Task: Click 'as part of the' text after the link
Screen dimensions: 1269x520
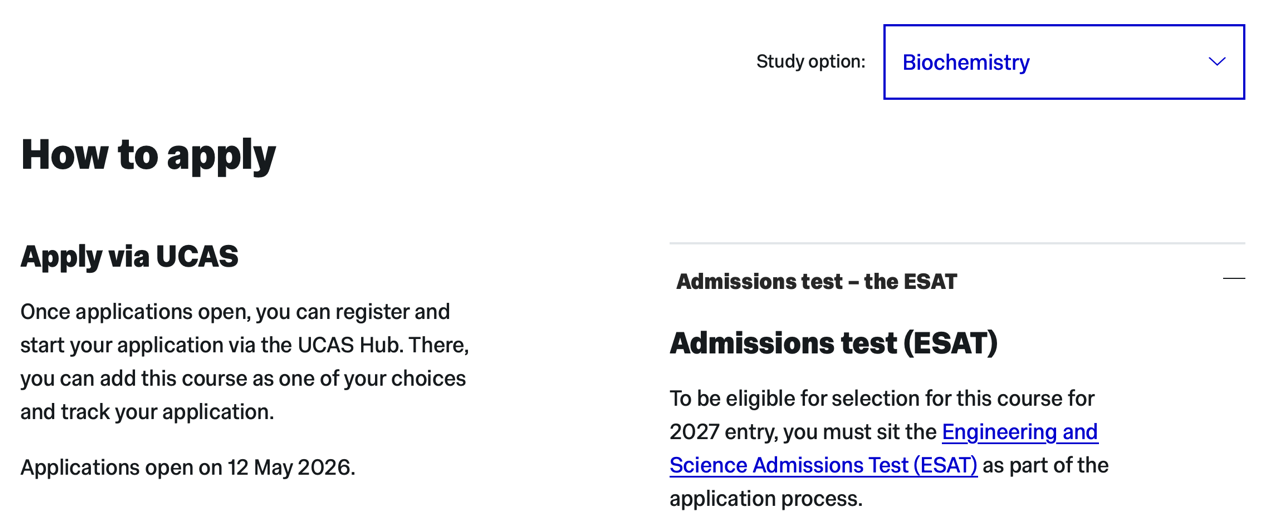Action: point(1045,465)
